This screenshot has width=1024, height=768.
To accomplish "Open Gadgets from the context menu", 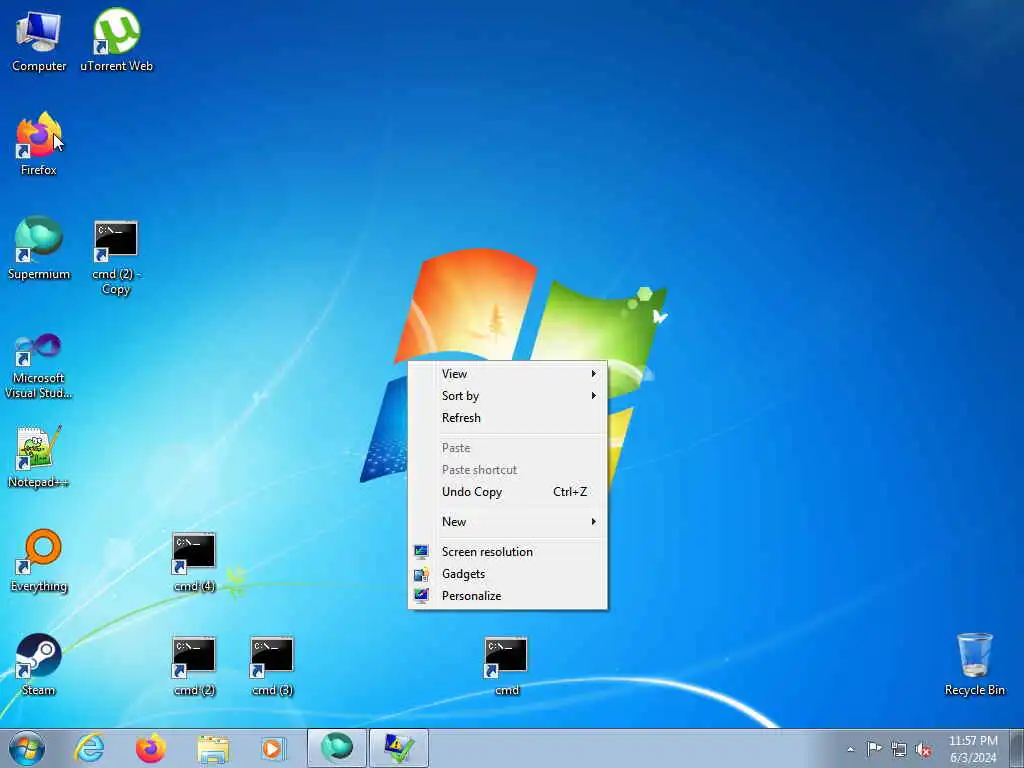I will [507, 574].
